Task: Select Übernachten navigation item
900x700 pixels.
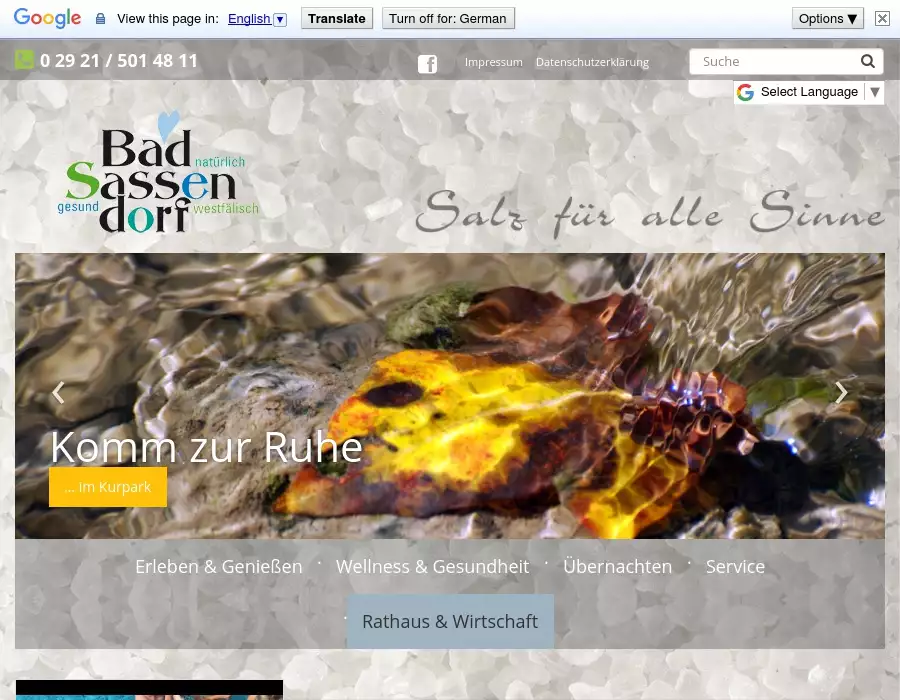Action: click(x=617, y=566)
